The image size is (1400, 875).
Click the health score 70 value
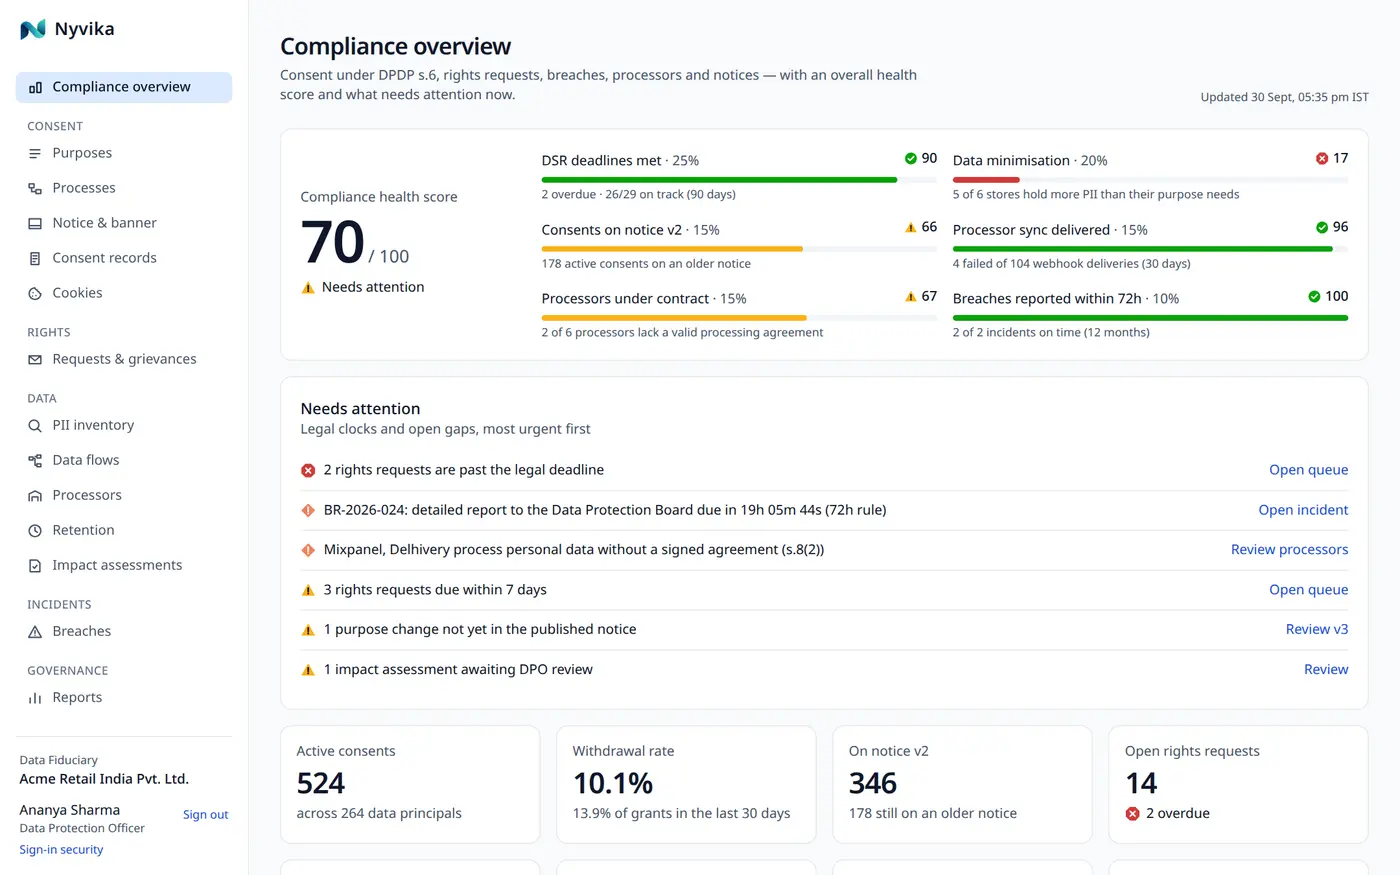[x=332, y=243]
